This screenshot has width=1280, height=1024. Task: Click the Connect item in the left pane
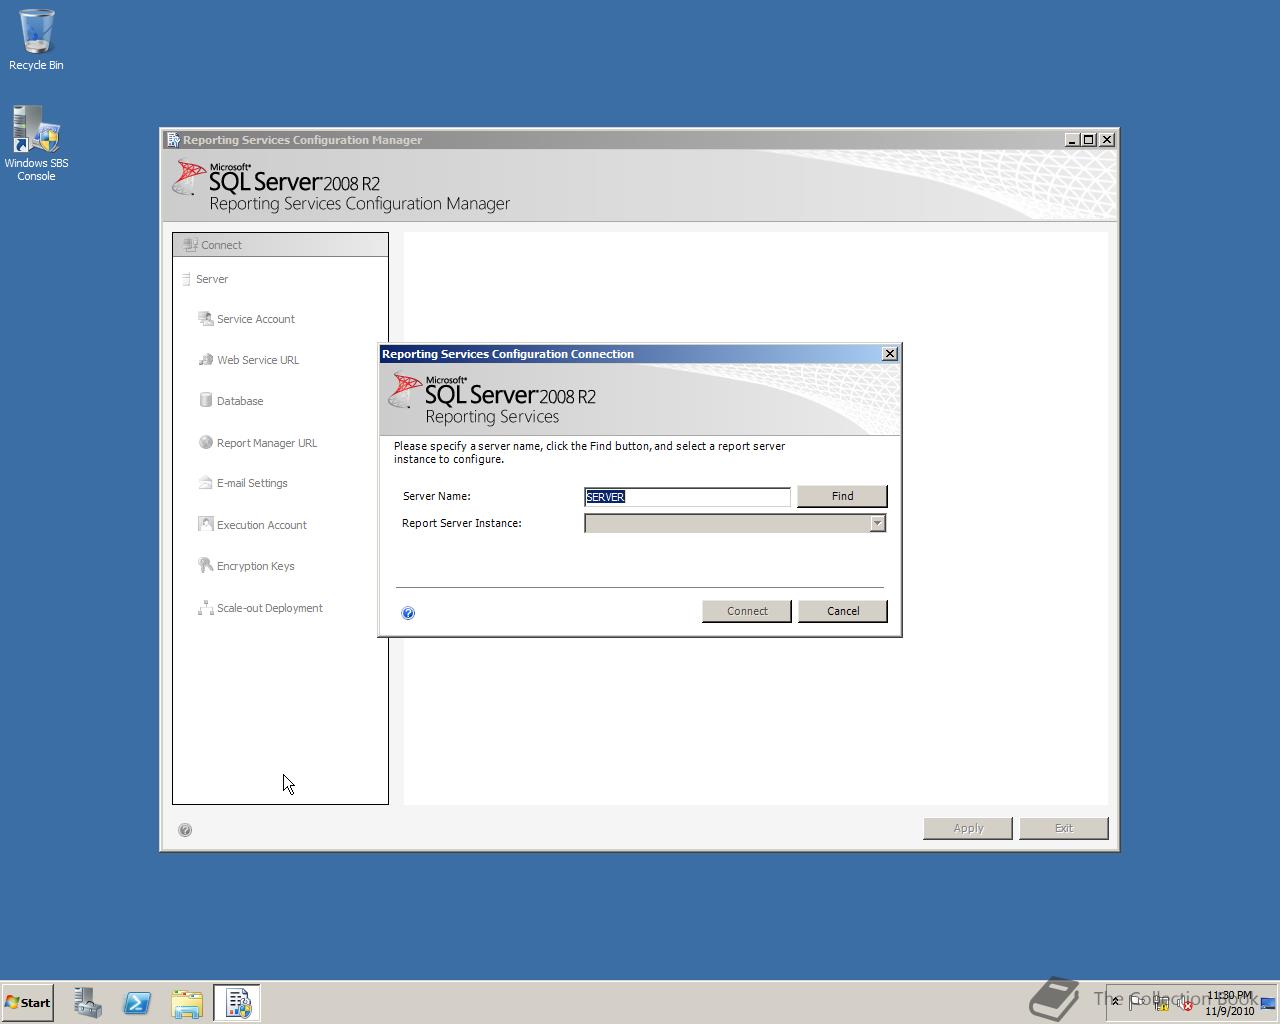[x=280, y=245]
